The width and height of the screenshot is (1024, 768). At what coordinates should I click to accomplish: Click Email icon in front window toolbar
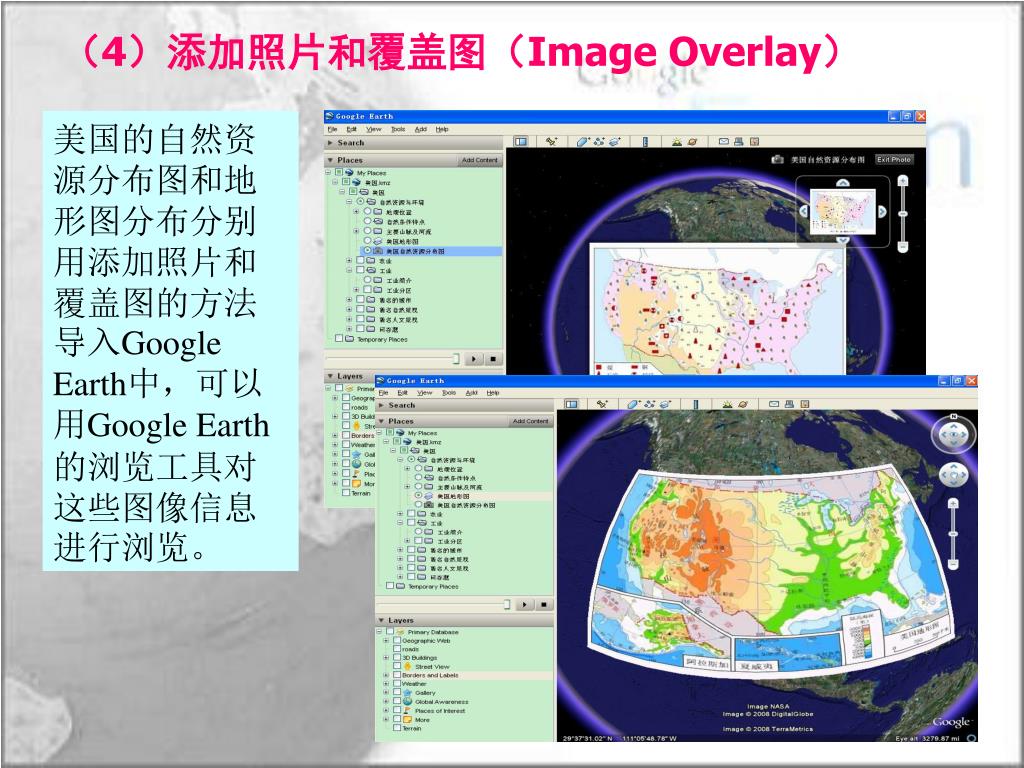(774, 404)
